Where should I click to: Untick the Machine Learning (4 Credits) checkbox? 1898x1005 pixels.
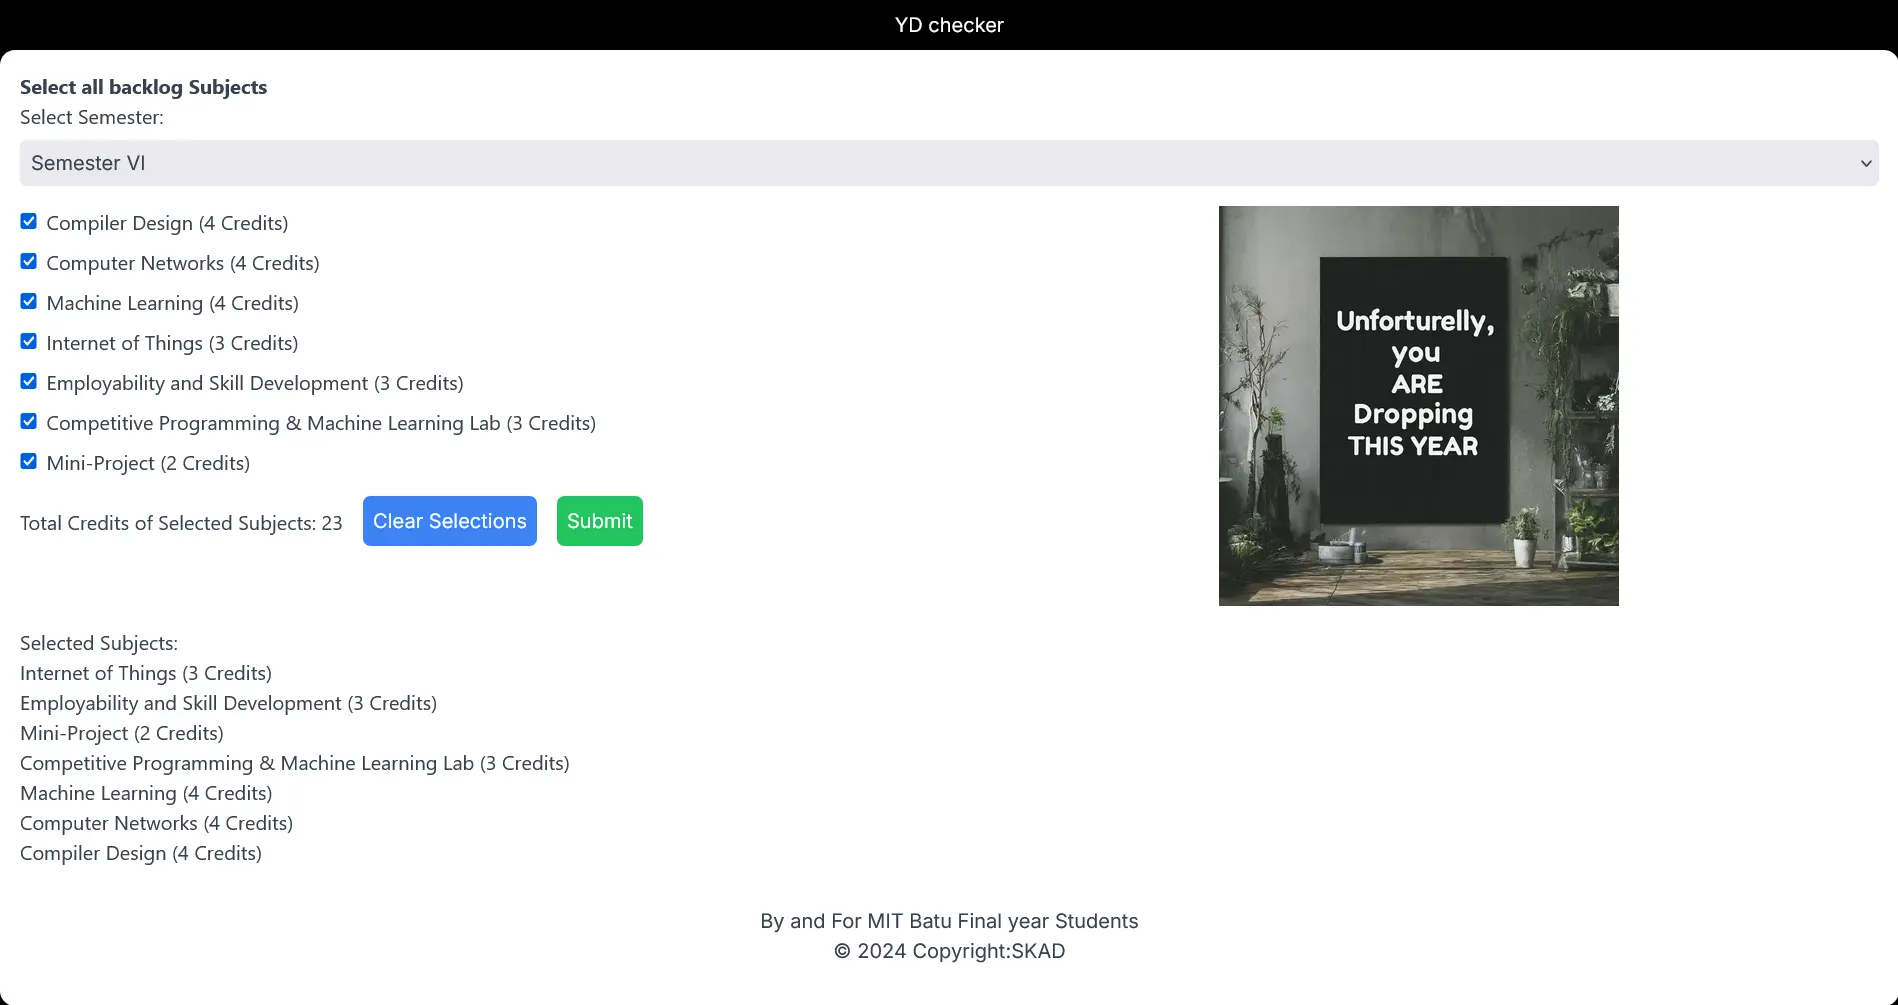coord(29,302)
